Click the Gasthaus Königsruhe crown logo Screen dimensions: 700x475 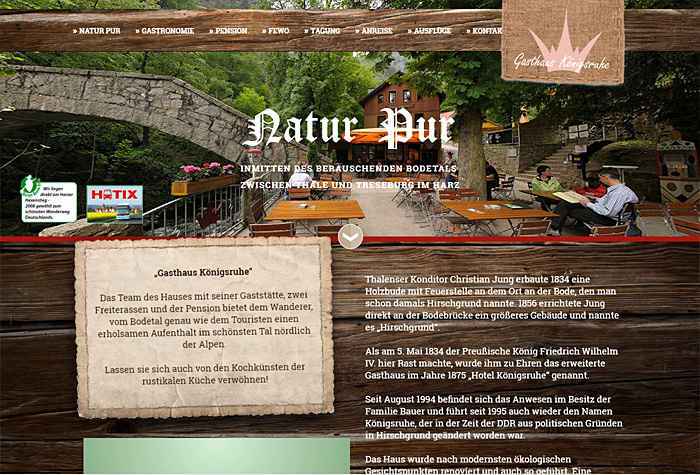click(x=562, y=42)
